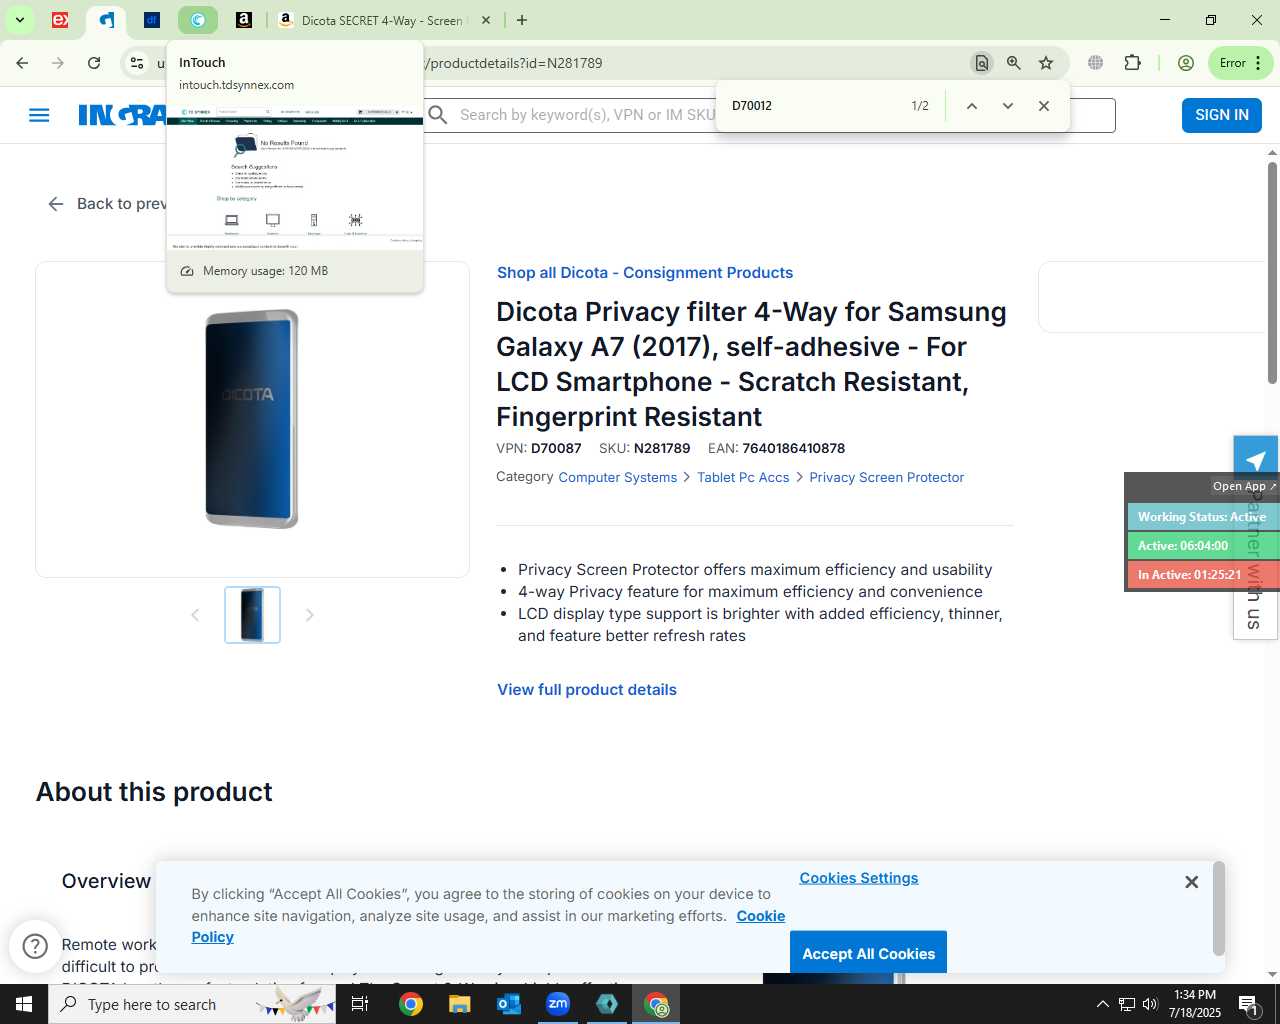Go to previous find result
The image size is (1280, 1024).
coord(971,106)
